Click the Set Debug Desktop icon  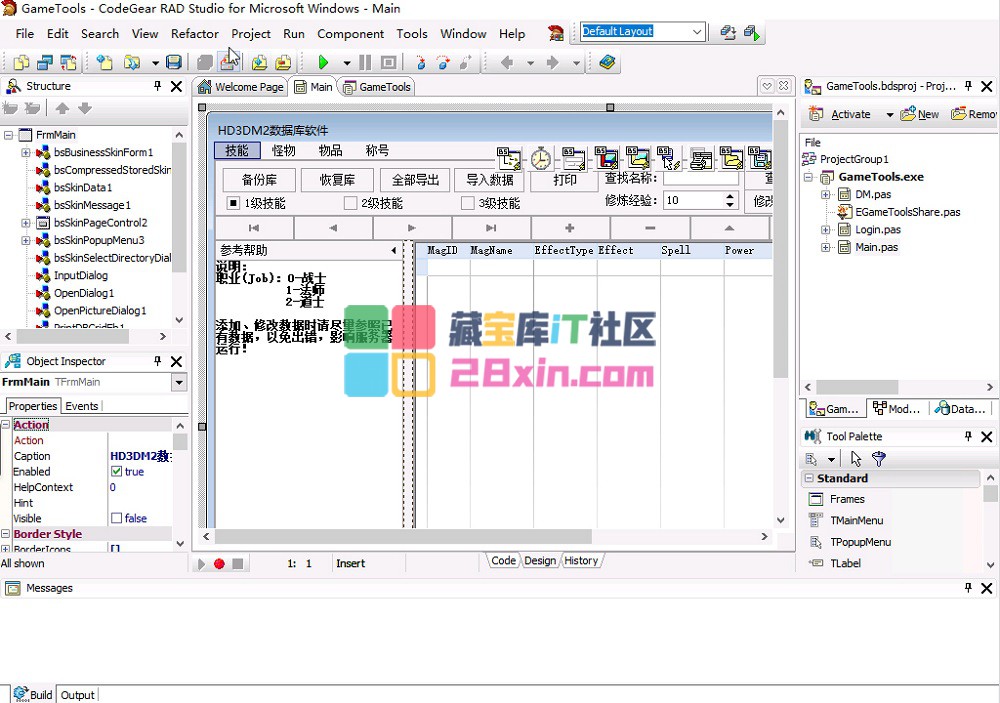click(752, 33)
